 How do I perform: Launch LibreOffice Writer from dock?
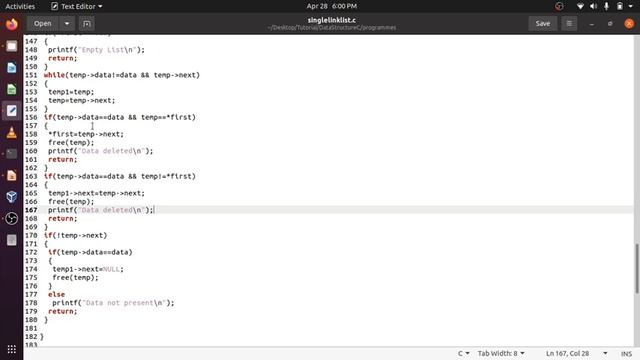pos(11,68)
